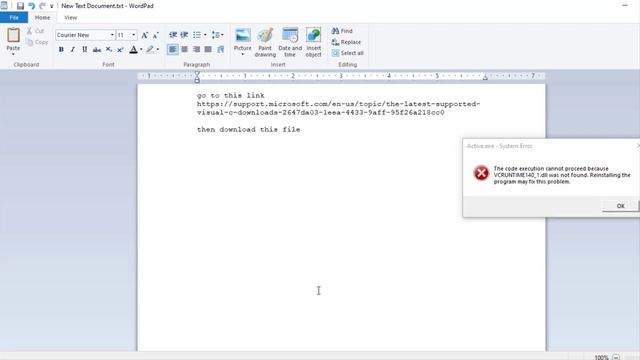Open the File menu

click(14, 18)
